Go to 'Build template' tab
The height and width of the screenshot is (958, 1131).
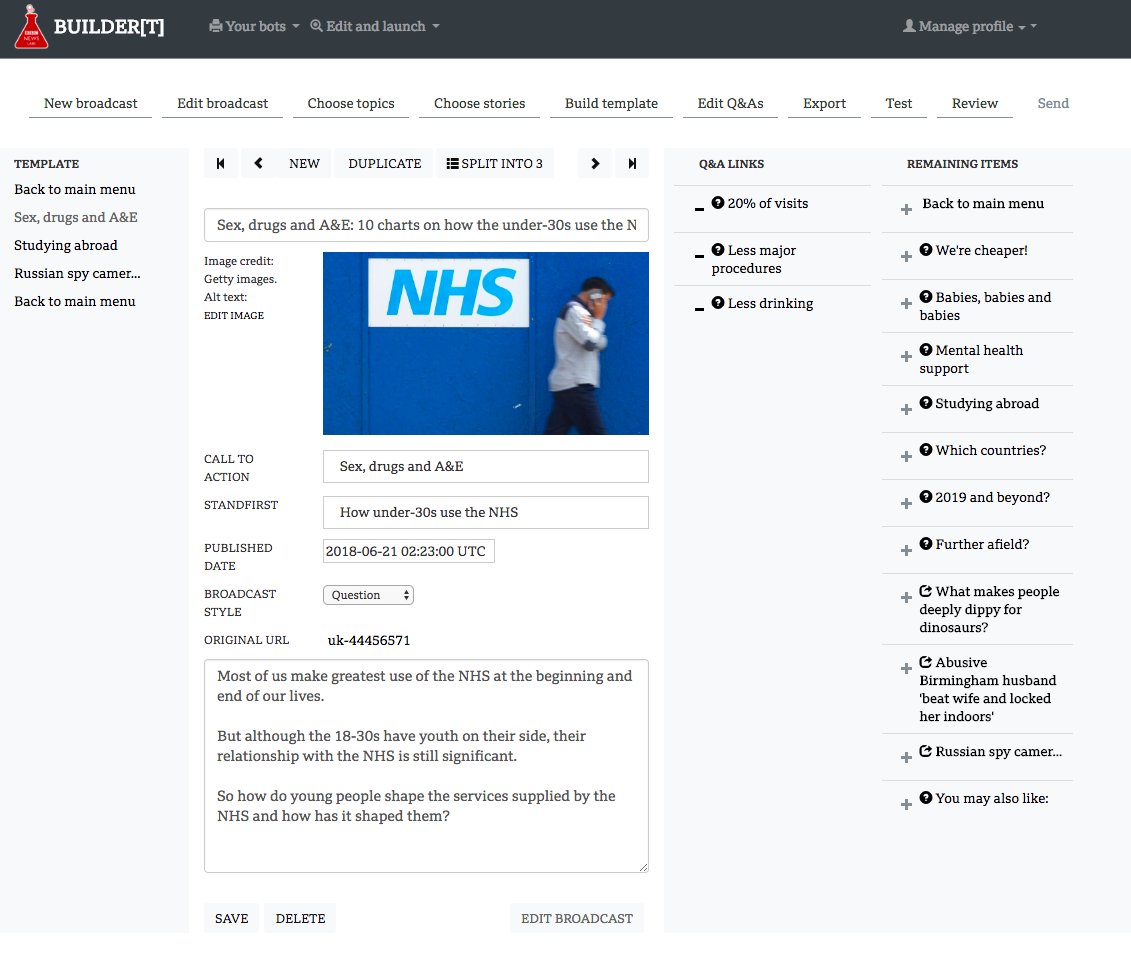611,103
